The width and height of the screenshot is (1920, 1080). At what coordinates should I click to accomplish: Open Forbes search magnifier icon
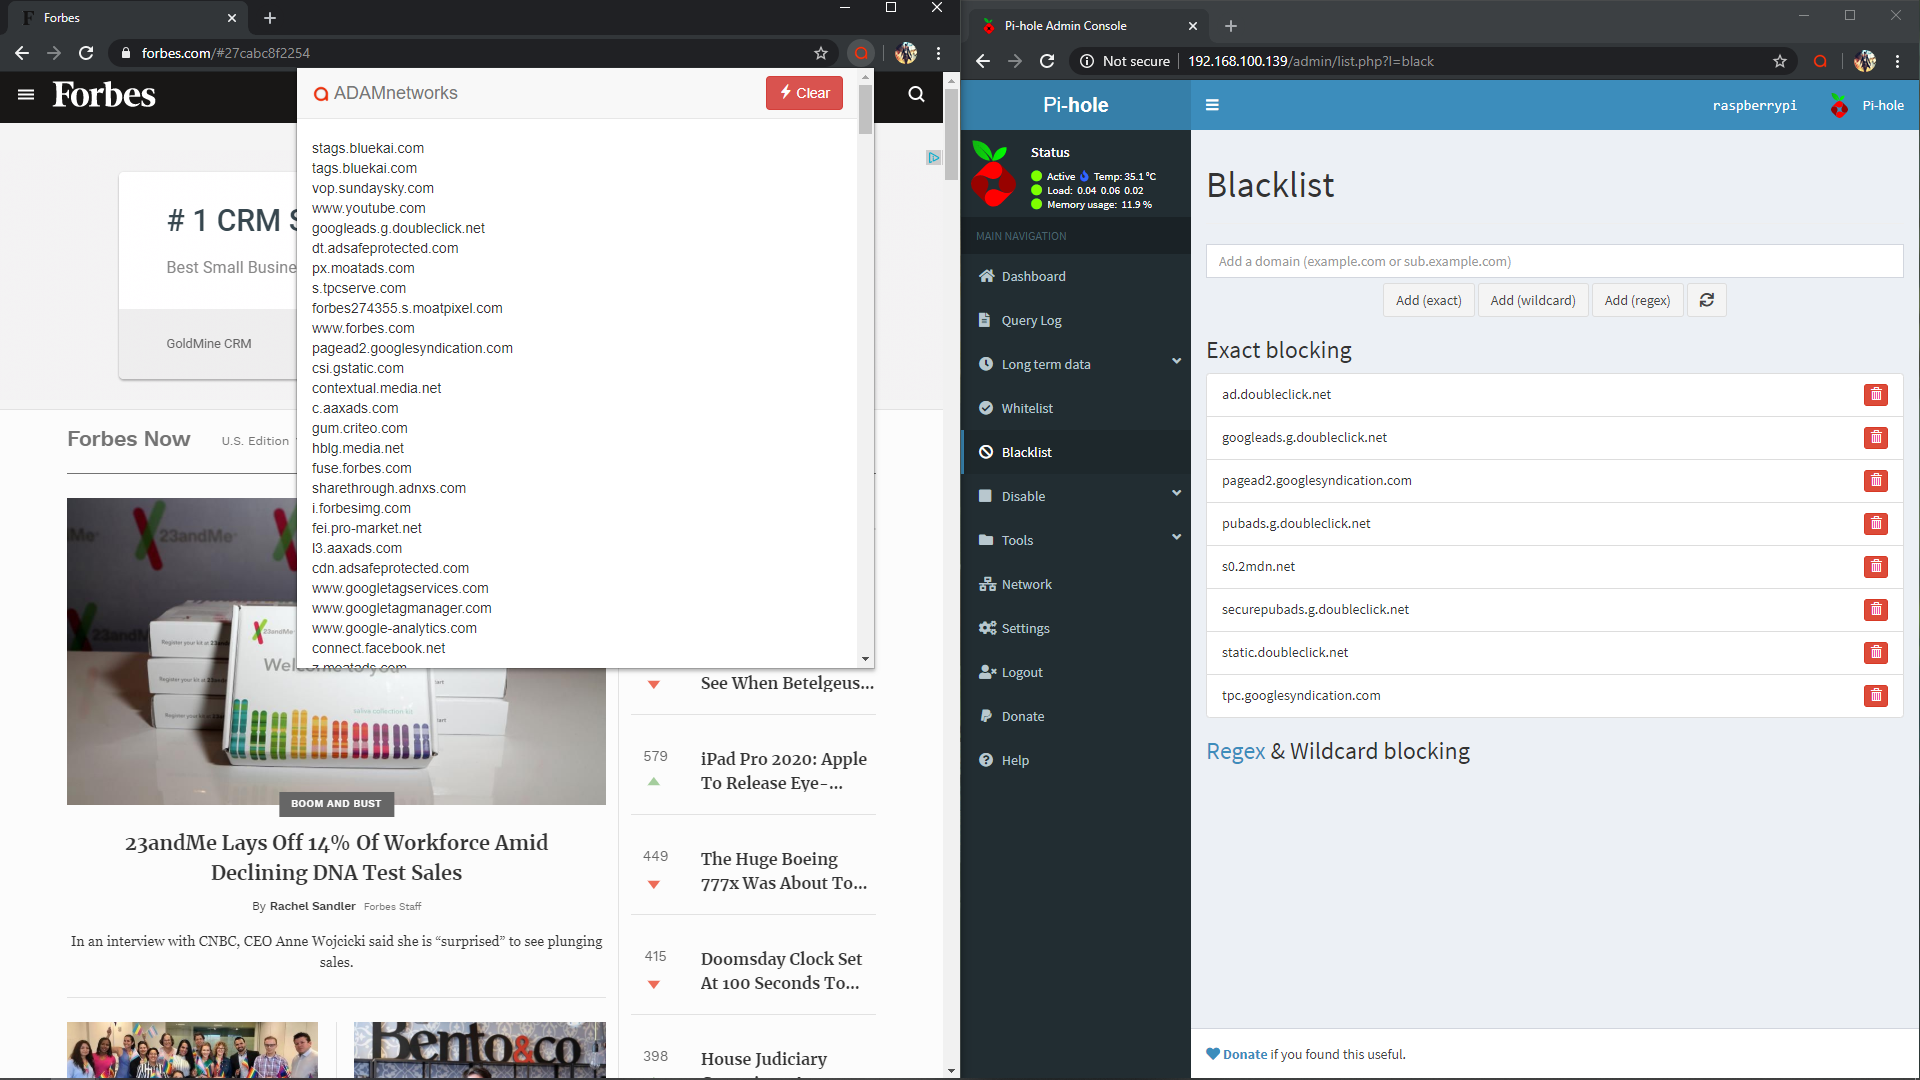(916, 94)
